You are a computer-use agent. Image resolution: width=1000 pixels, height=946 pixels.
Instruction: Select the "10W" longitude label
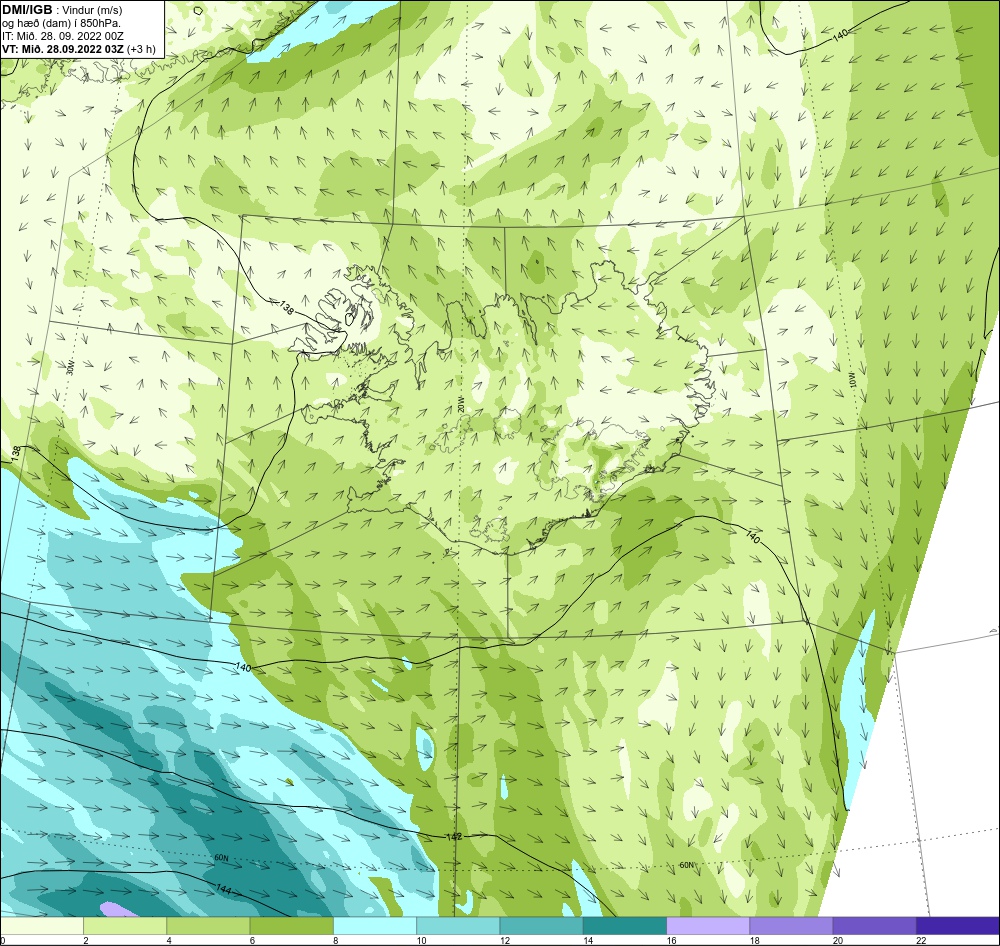coord(852,379)
